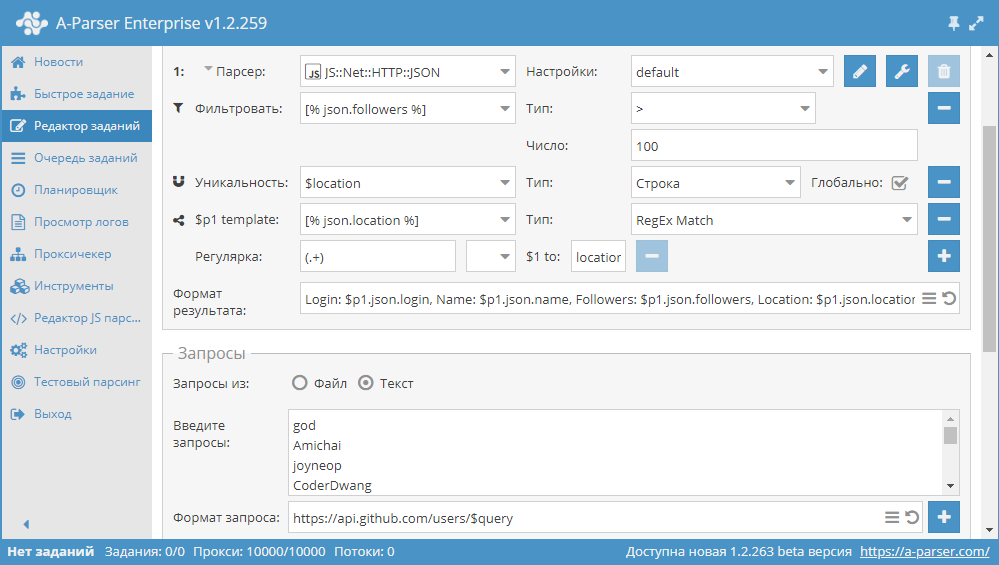Remove the $p1 template row with minus
This screenshot has height=565, width=999.
pos(944,219)
